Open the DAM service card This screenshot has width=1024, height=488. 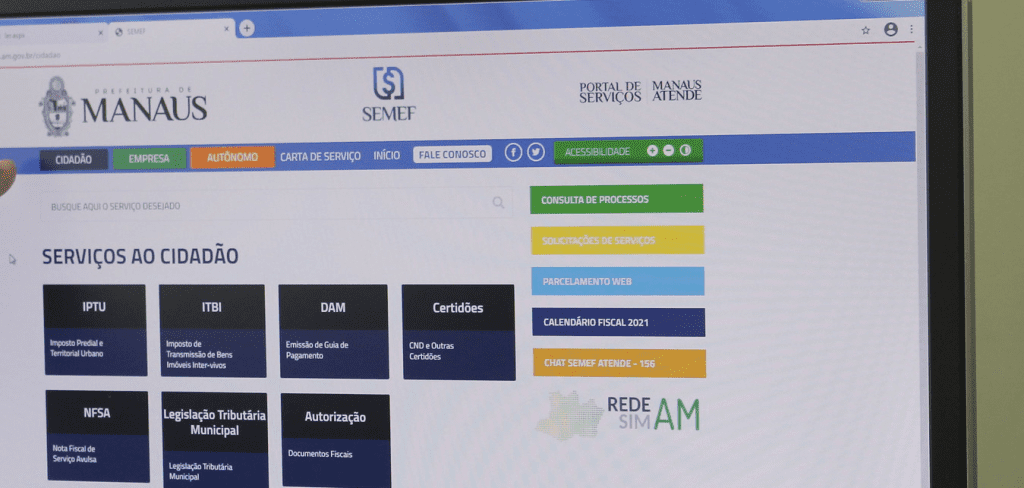point(334,331)
